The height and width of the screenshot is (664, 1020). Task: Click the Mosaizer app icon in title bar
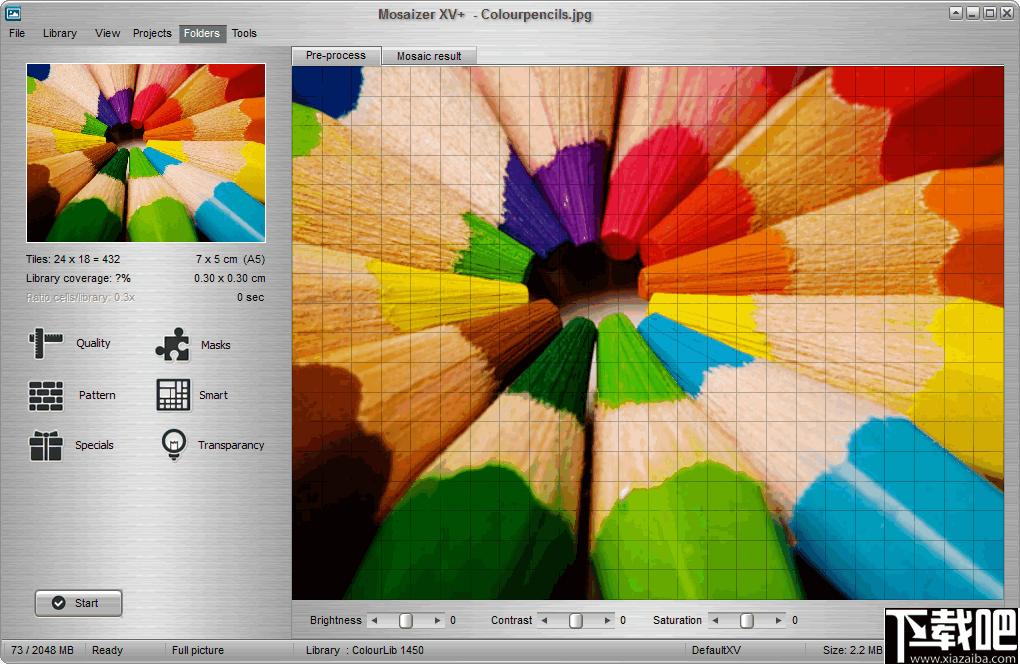point(13,13)
